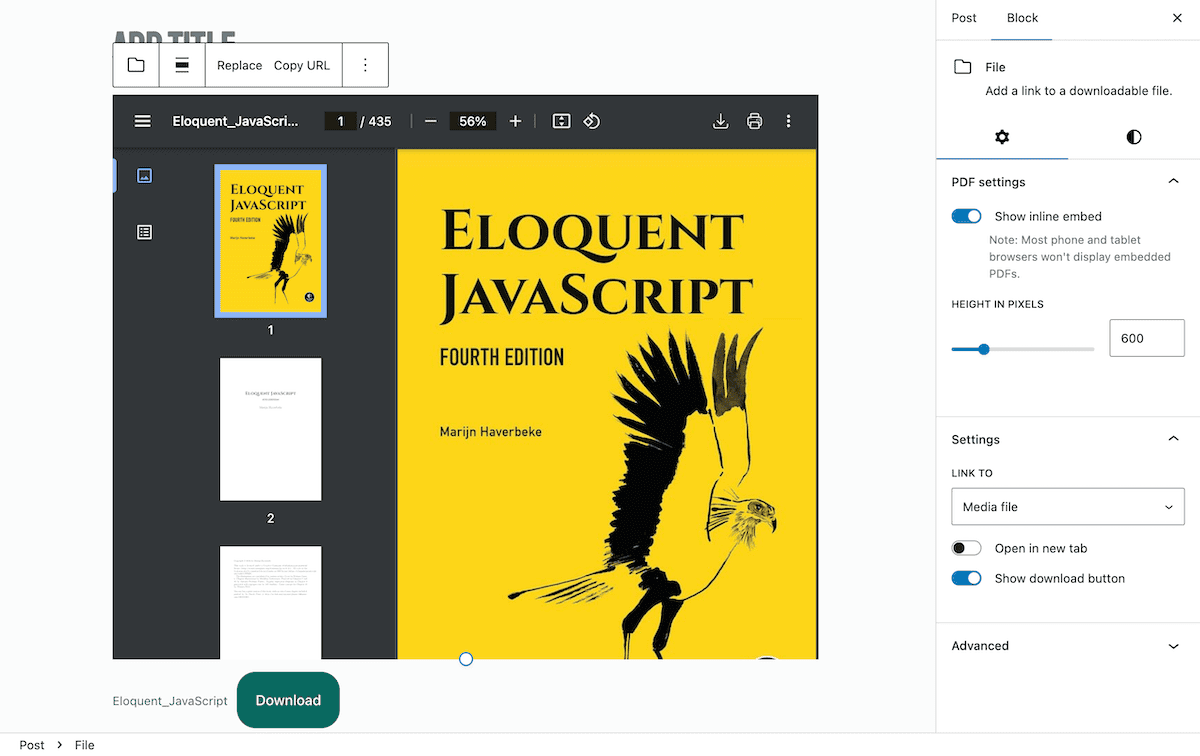Screen dimensions: 1200x756
Task: Show page thumbnails view in PDF sidebar
Action: tap(144, 176)
